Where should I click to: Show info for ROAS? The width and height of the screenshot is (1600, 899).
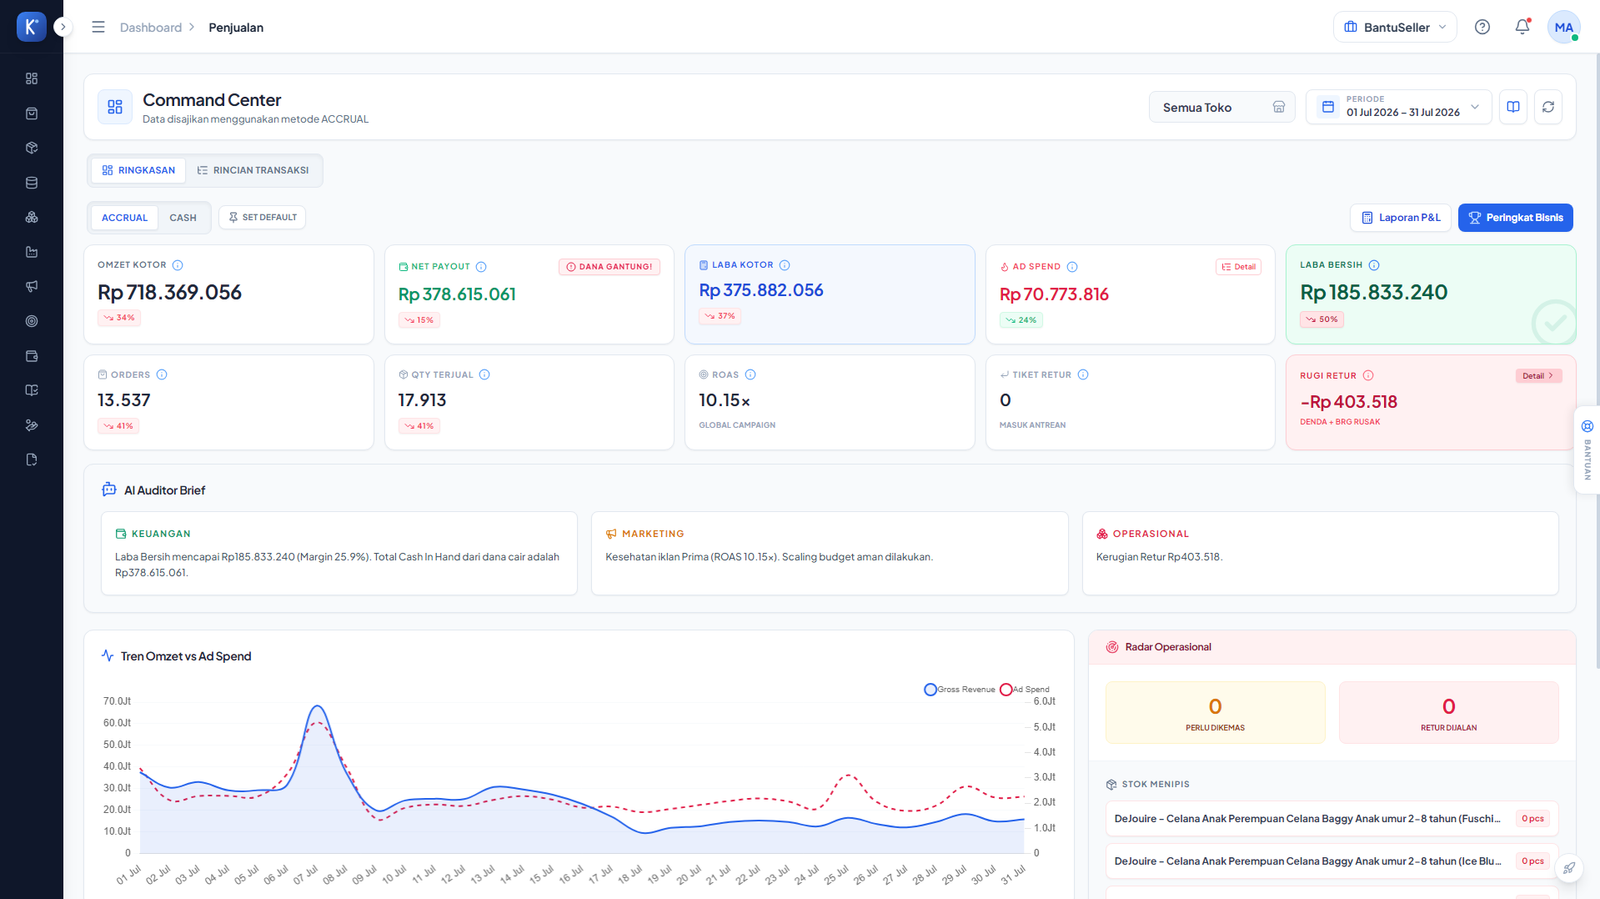(x=750, y=375)
